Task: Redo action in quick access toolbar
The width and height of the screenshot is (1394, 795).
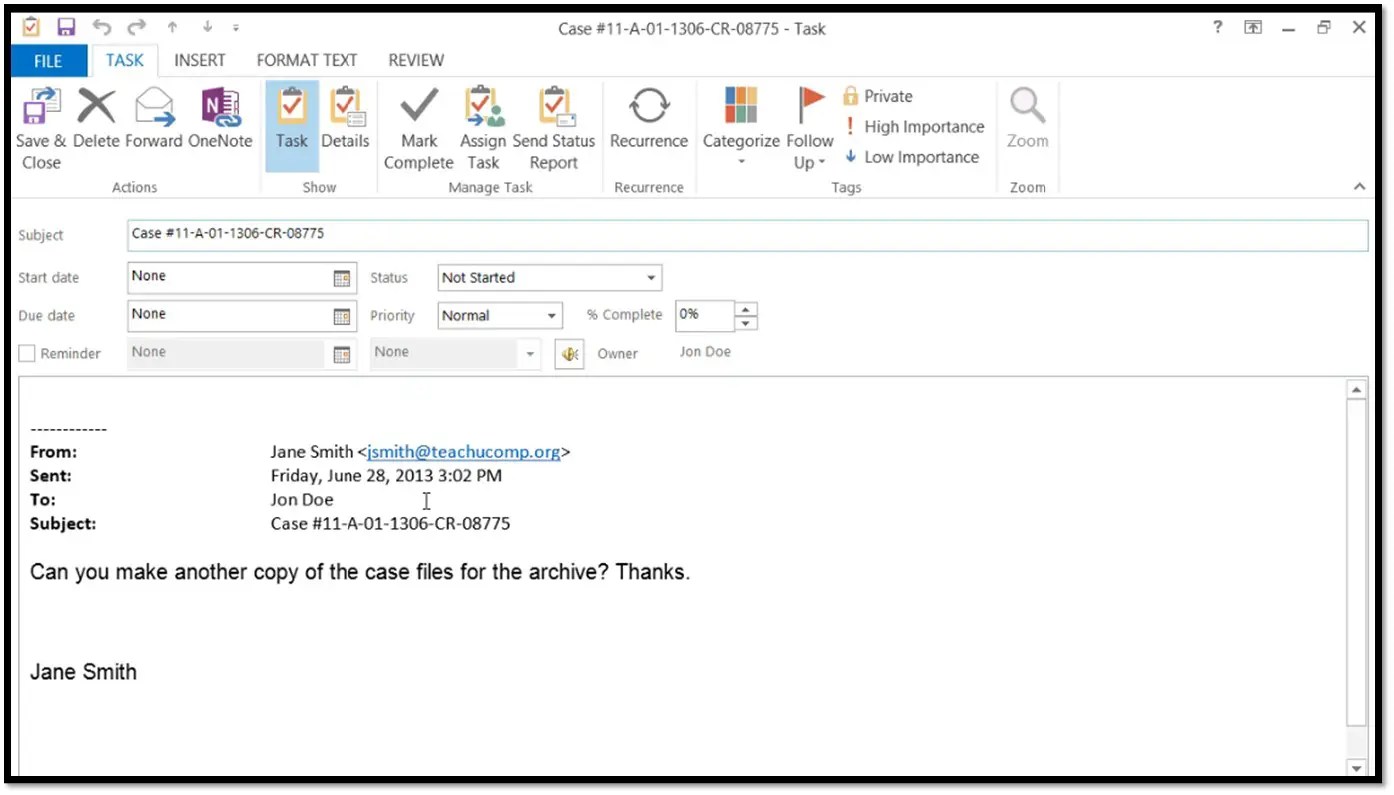Action: pyautogui.click(x=137, y=27)
